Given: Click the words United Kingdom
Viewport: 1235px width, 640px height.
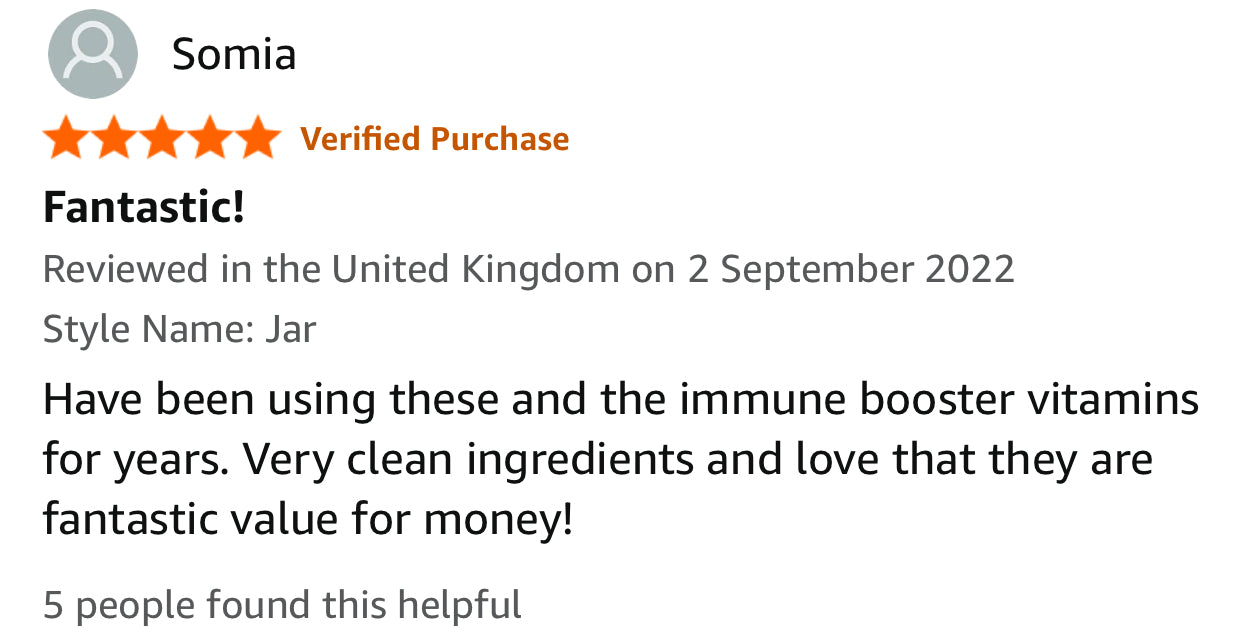Looking at the screenshot, I should click(x=475, y=269).
